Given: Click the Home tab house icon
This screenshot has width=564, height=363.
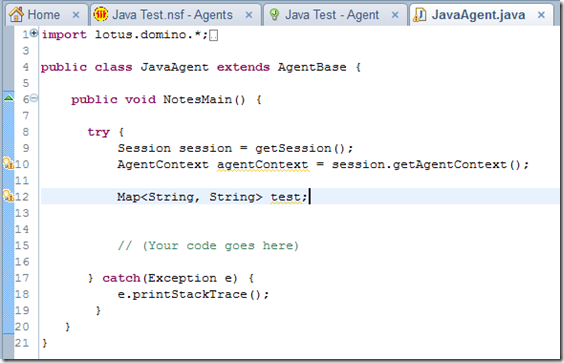Looking at the screenshot, I should pyautogui.click(x=16, y=15).
